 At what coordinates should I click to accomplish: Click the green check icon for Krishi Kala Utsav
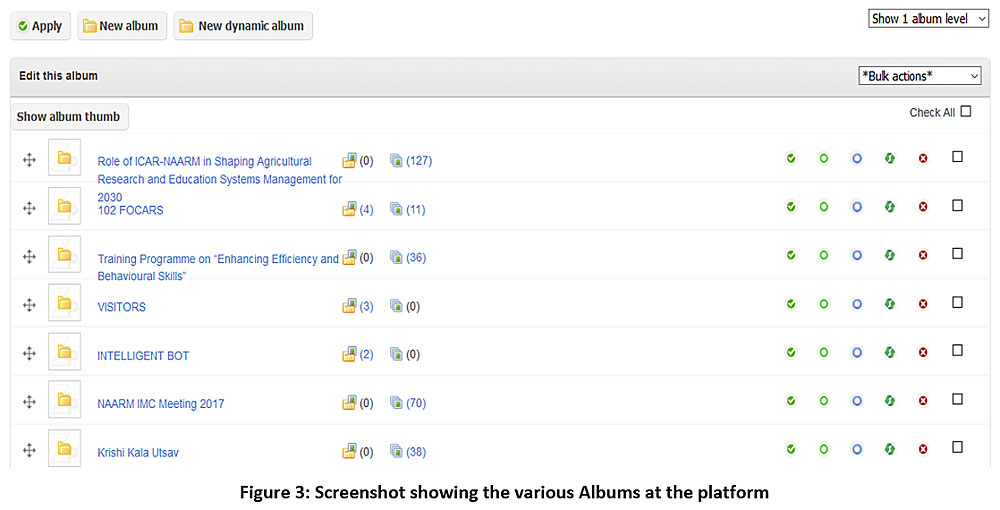coord(791,450)
